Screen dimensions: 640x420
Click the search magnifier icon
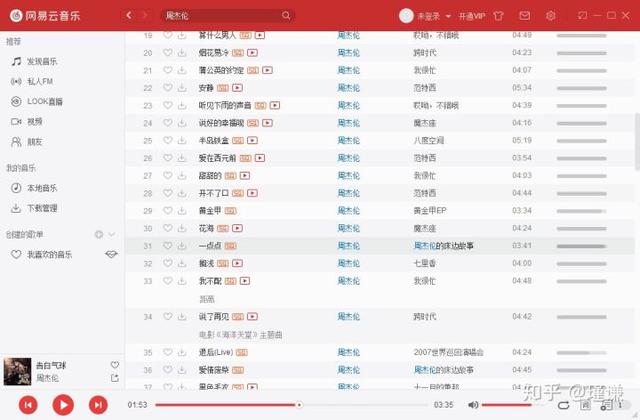click(x=286, y=16)
